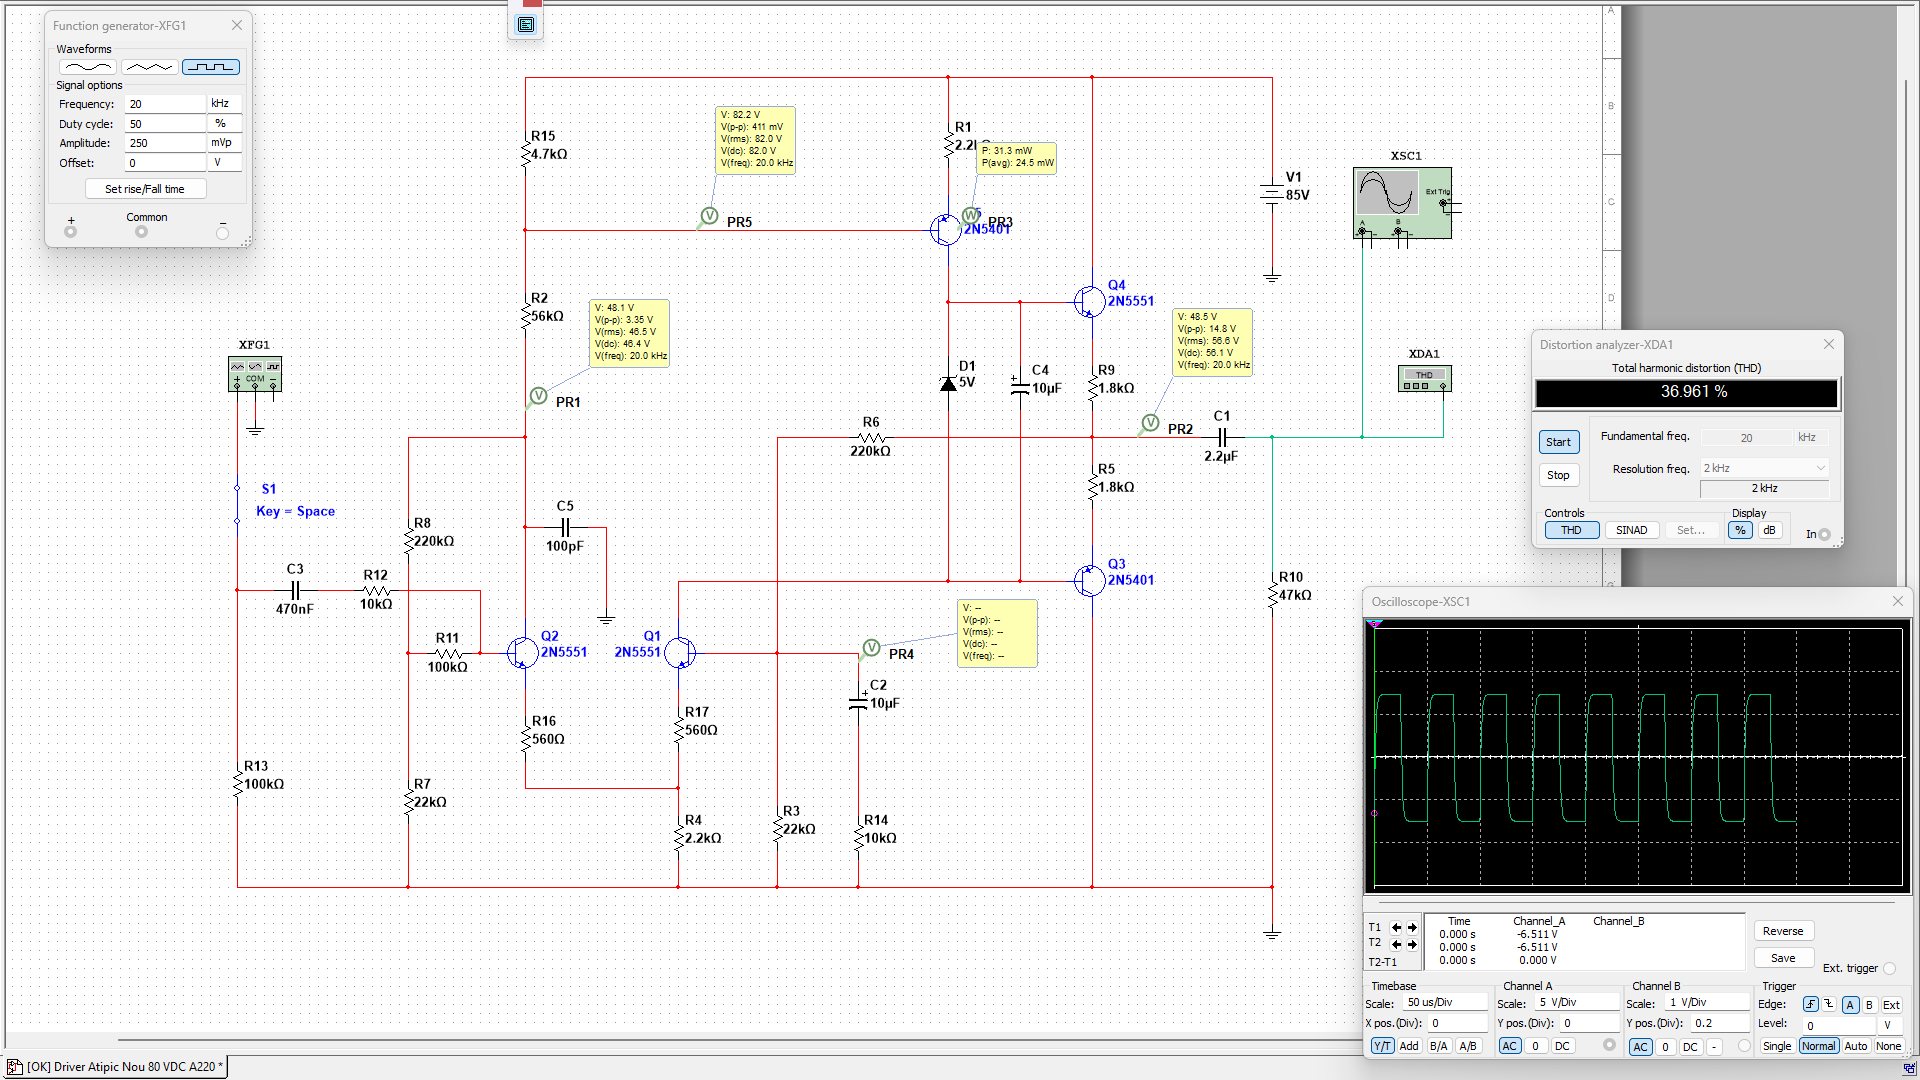This screenshot has width=1920, height=1080.
Task: Click Save on the oscilloscope
Action: pyautogui.click(x=1783, y=958)
